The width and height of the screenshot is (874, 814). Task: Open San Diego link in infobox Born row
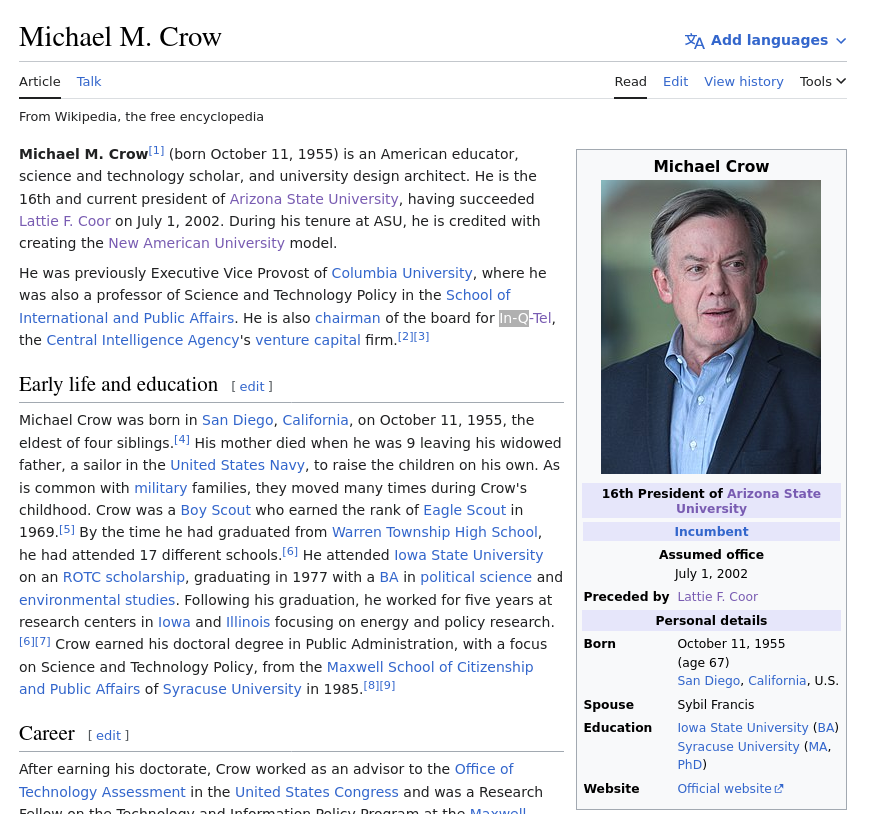pos(708,681)
